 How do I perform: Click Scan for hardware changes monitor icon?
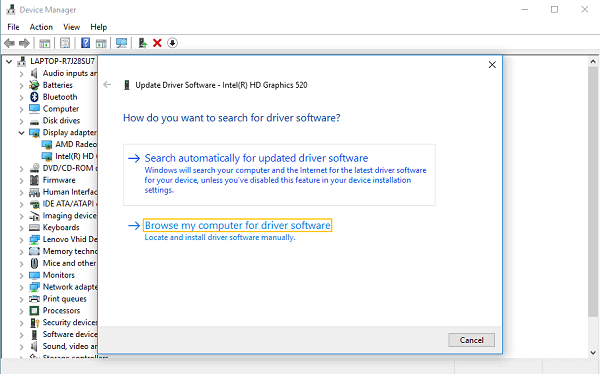pyautogui.click(x=122, y=43)
